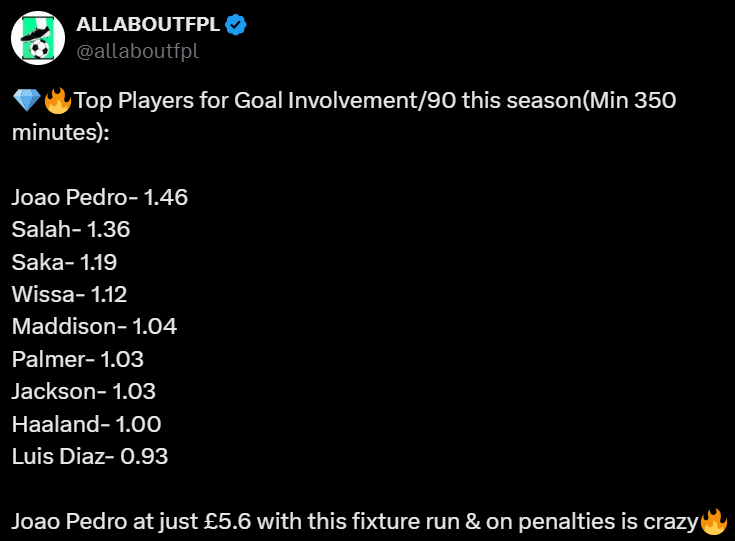Click the Wissa- 1.12 line

pos(69,294)
